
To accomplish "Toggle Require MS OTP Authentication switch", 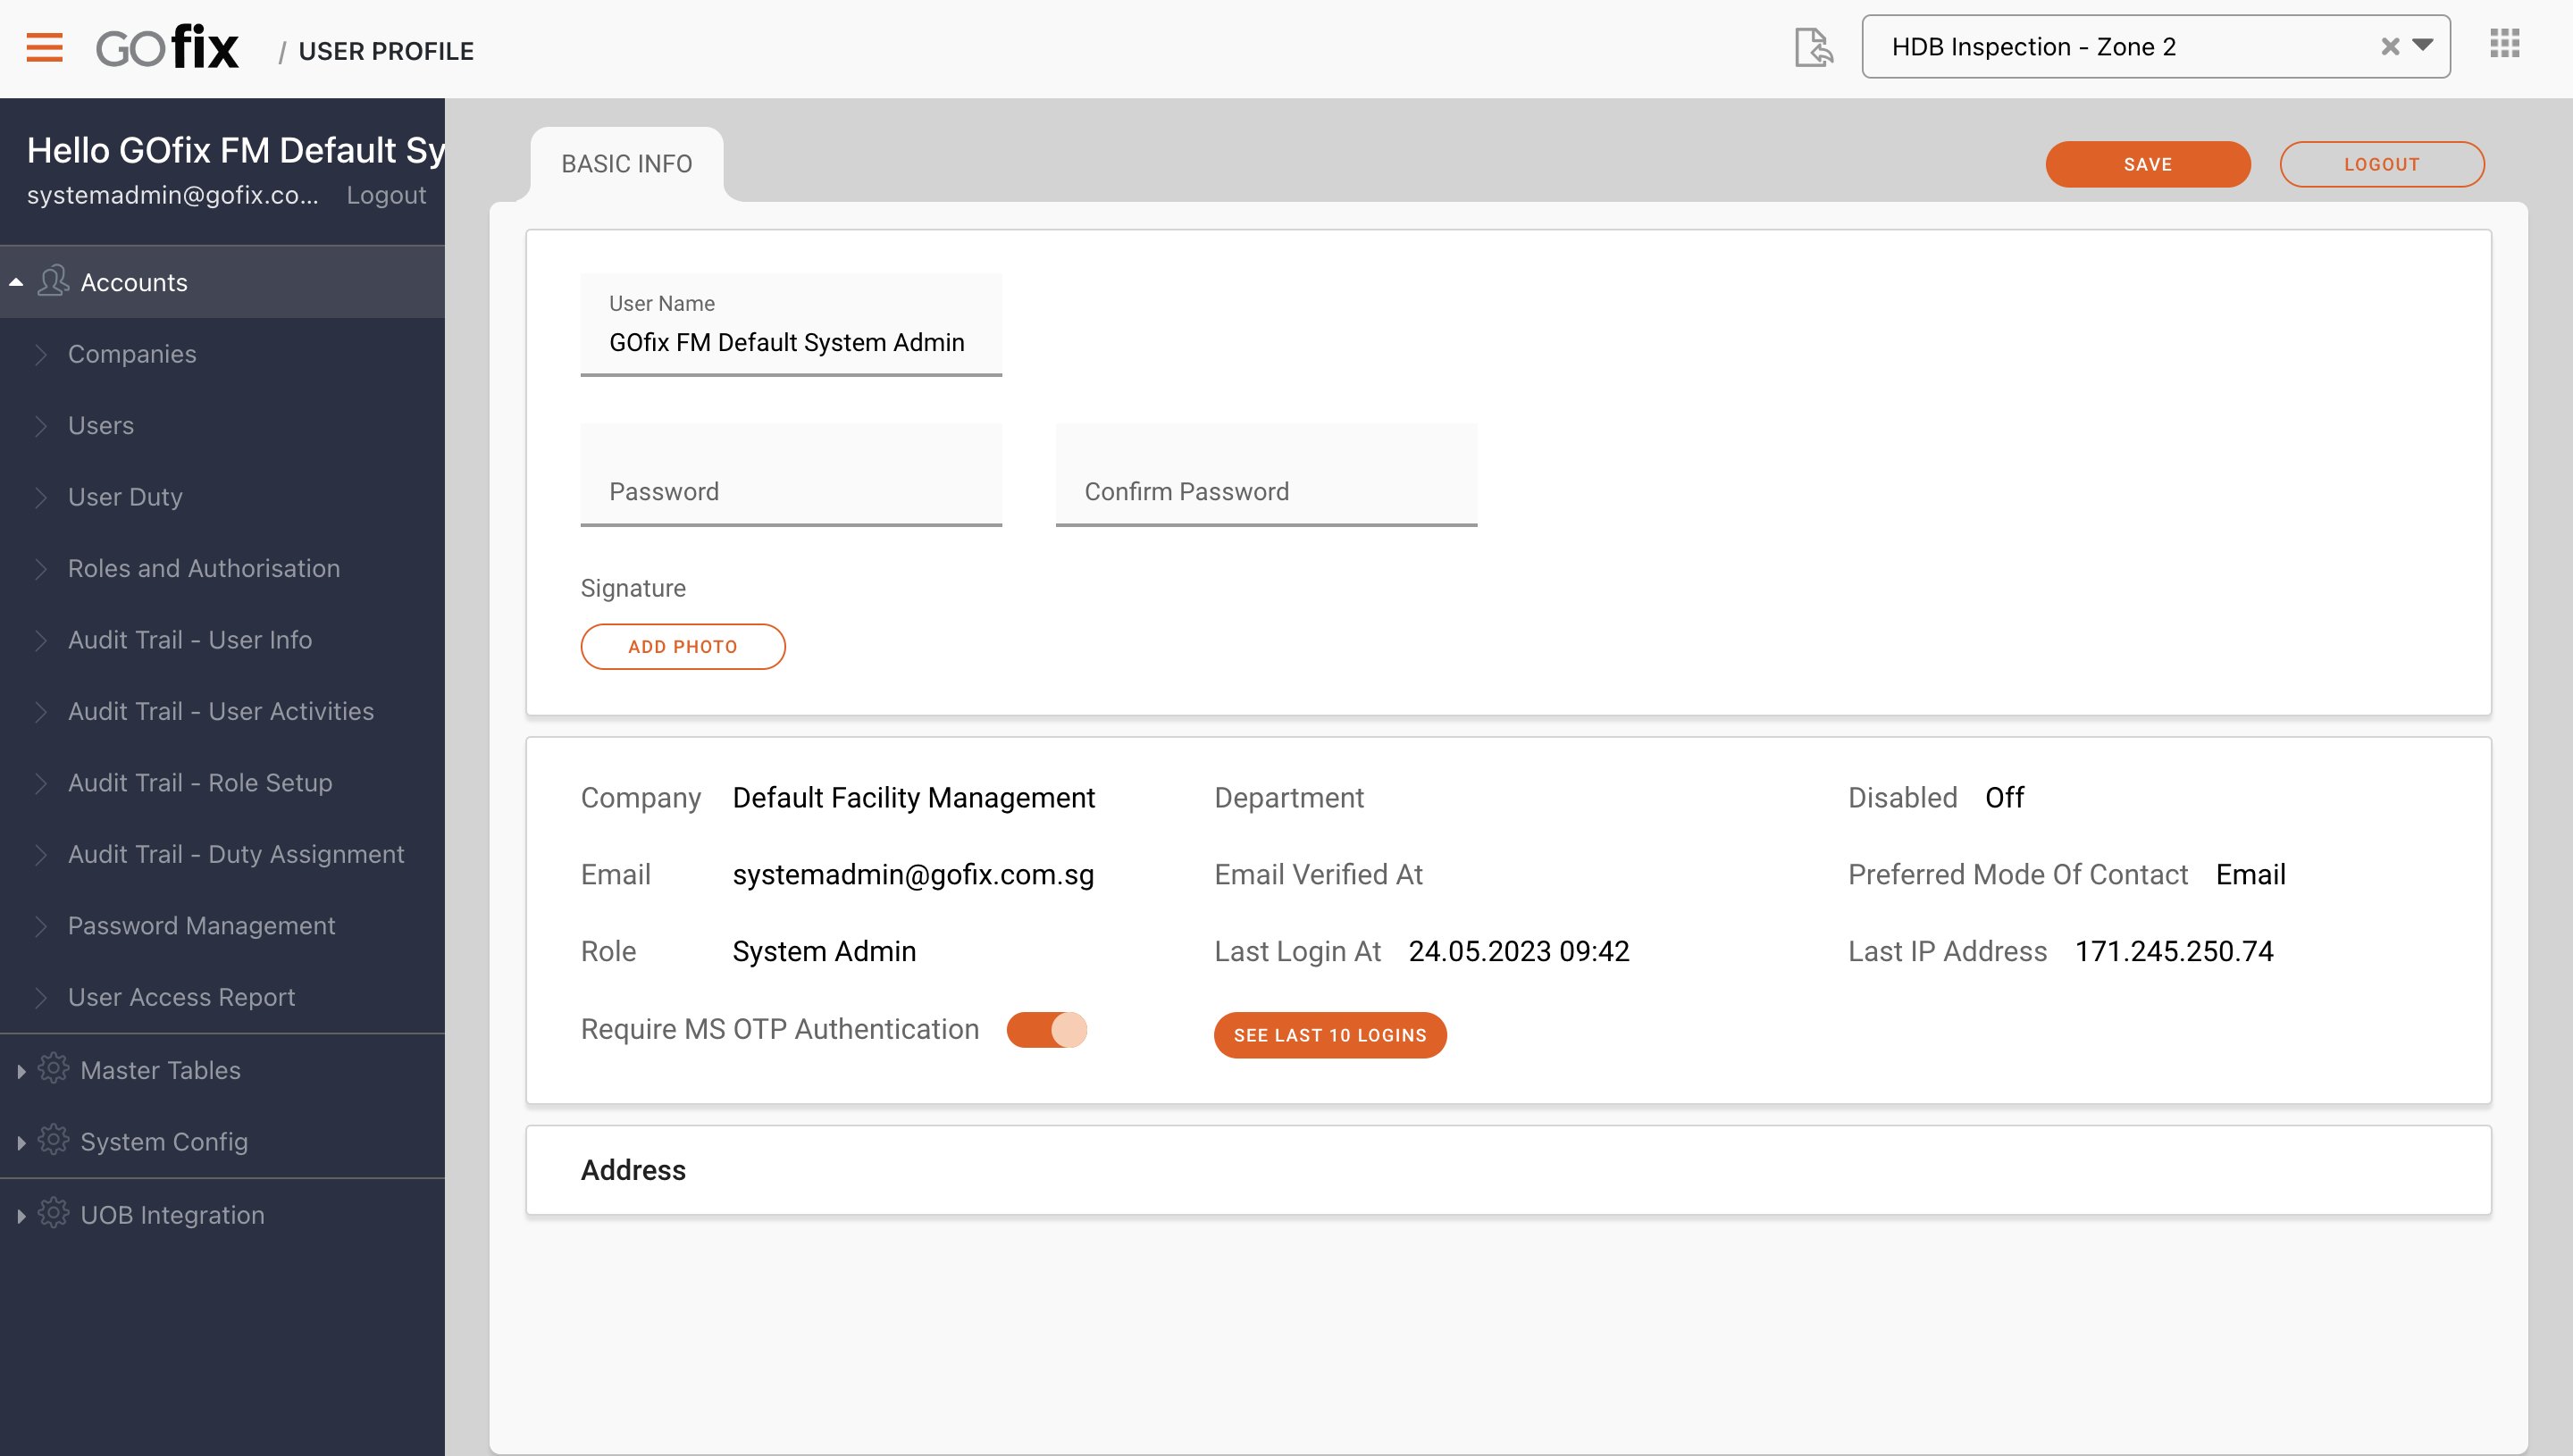I will tap(1046, 1029).
